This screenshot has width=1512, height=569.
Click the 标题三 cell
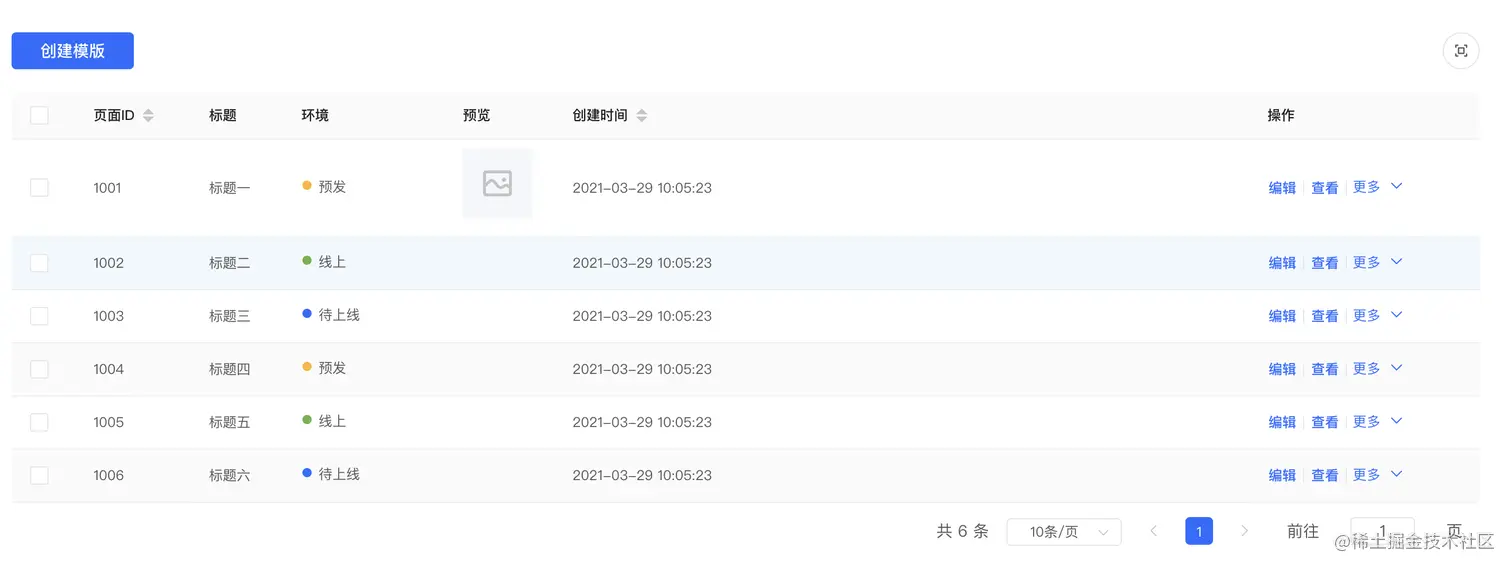coord(230,316)
